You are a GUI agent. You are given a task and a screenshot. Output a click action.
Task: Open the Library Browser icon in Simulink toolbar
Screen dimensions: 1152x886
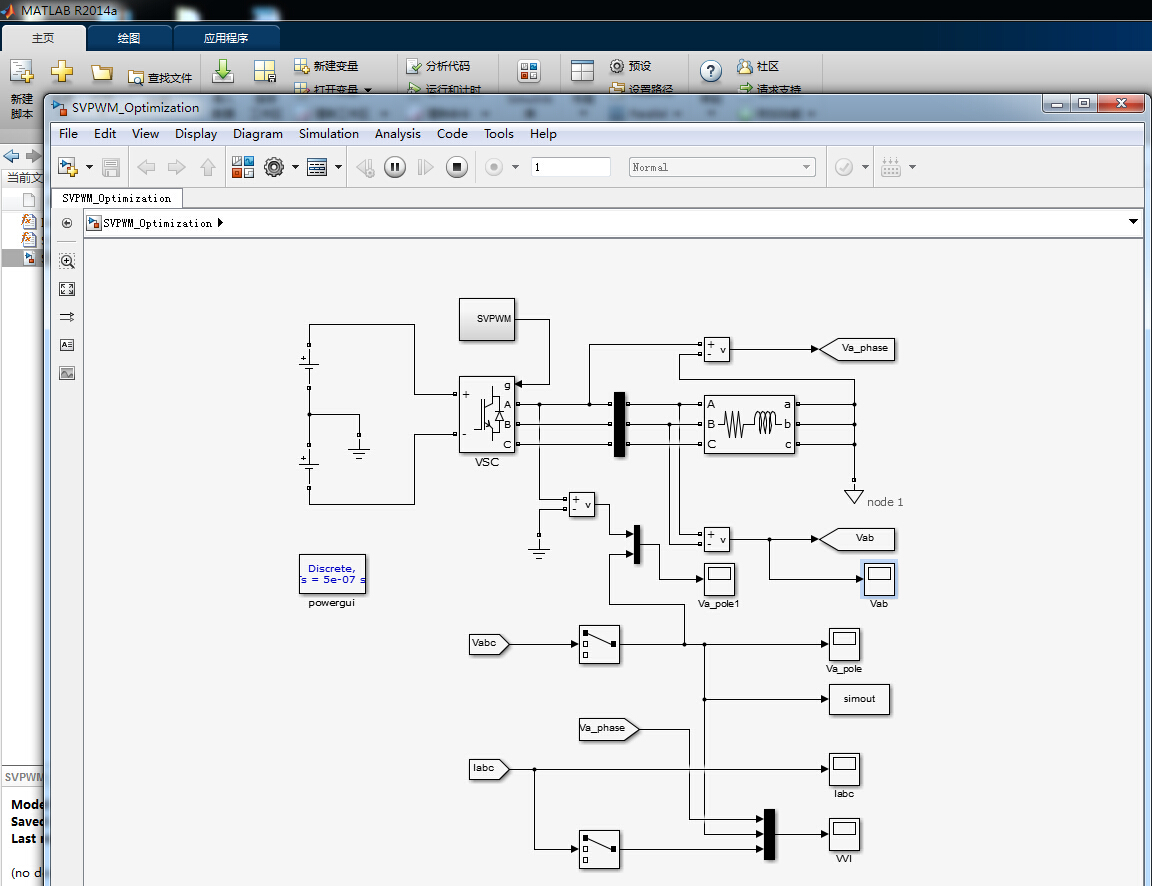242,167
